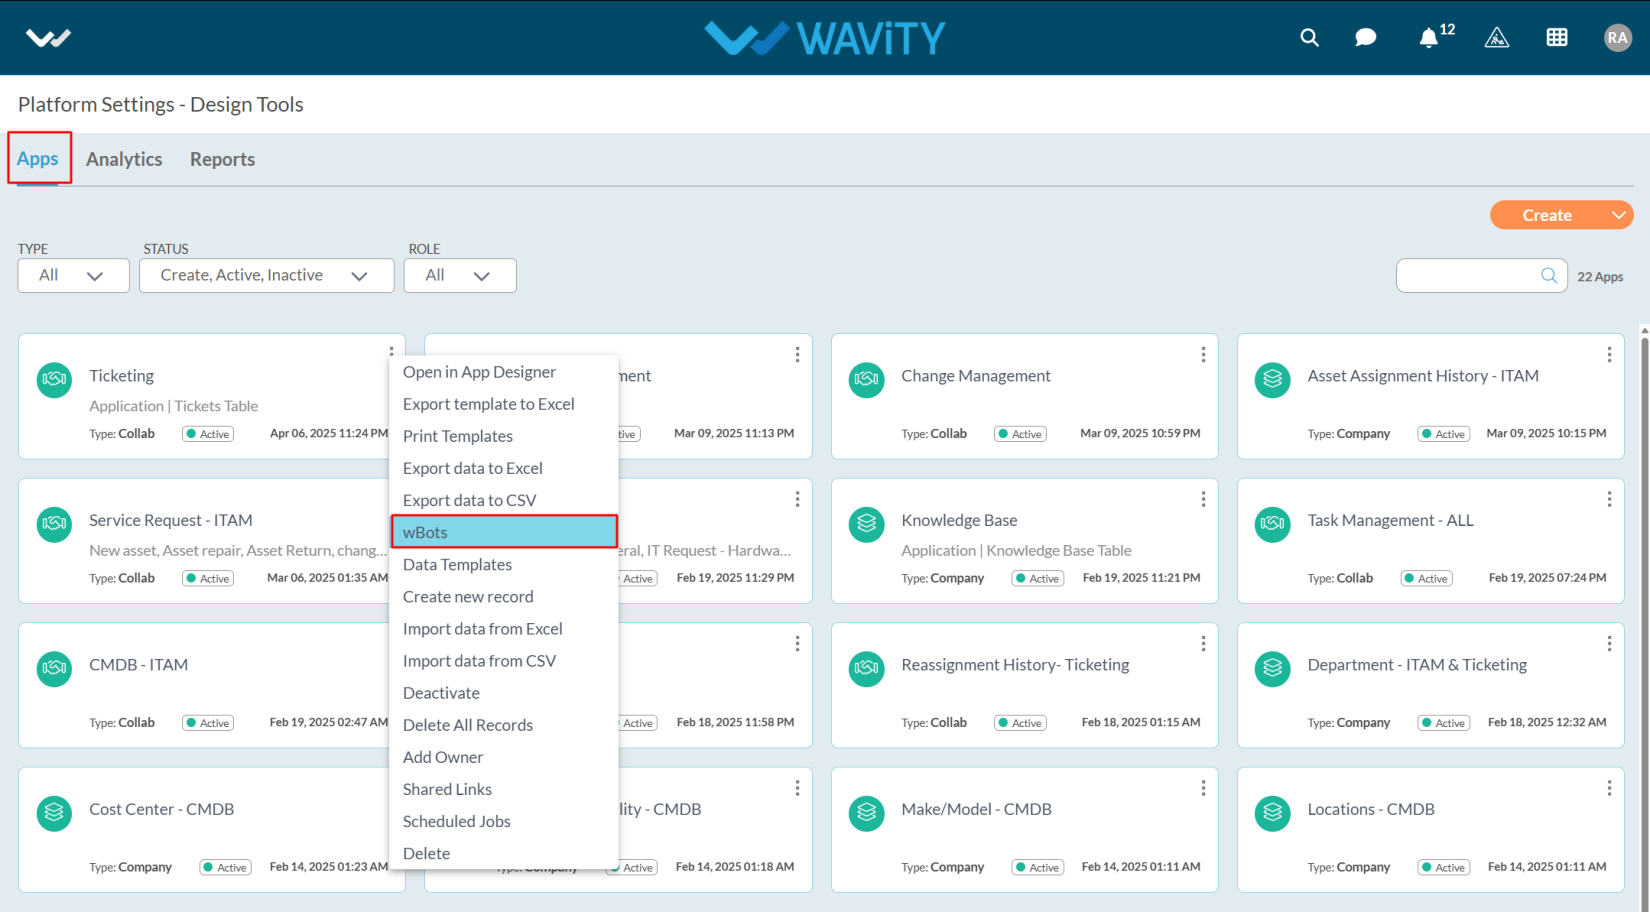This screenshot has height=912, width=1650.
Task: Click the Knowledge Base app icon
Action: click(867, 524)
